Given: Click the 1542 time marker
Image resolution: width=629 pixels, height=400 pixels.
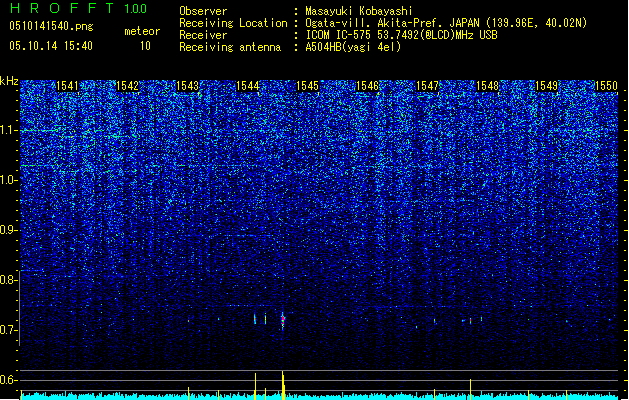Looking at the screenshot, I should click(127, 86).
